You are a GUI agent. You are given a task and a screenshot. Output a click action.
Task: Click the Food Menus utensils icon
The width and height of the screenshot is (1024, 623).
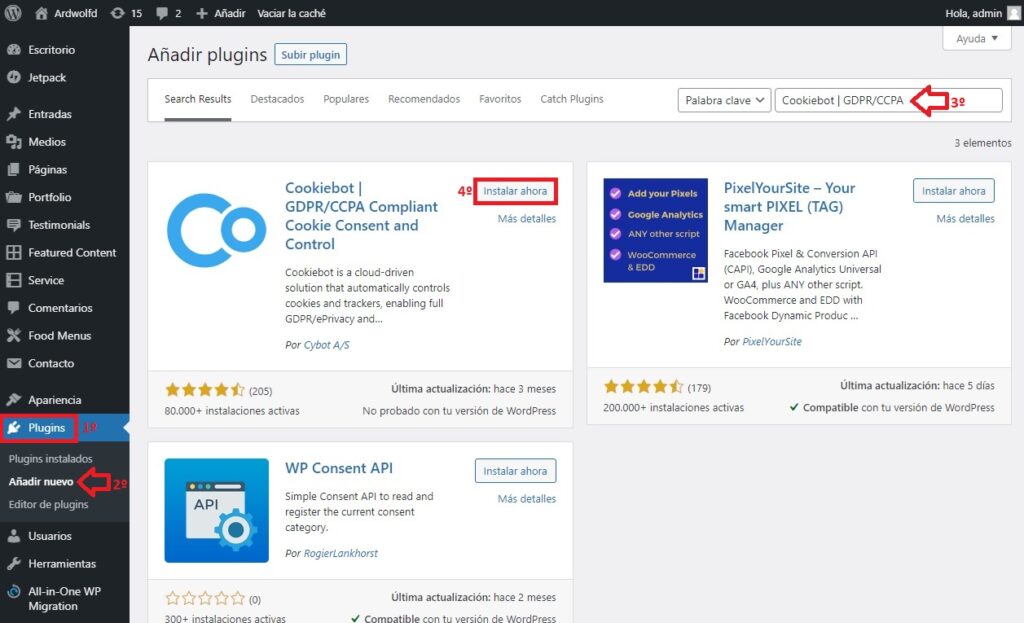pos(14,336)
